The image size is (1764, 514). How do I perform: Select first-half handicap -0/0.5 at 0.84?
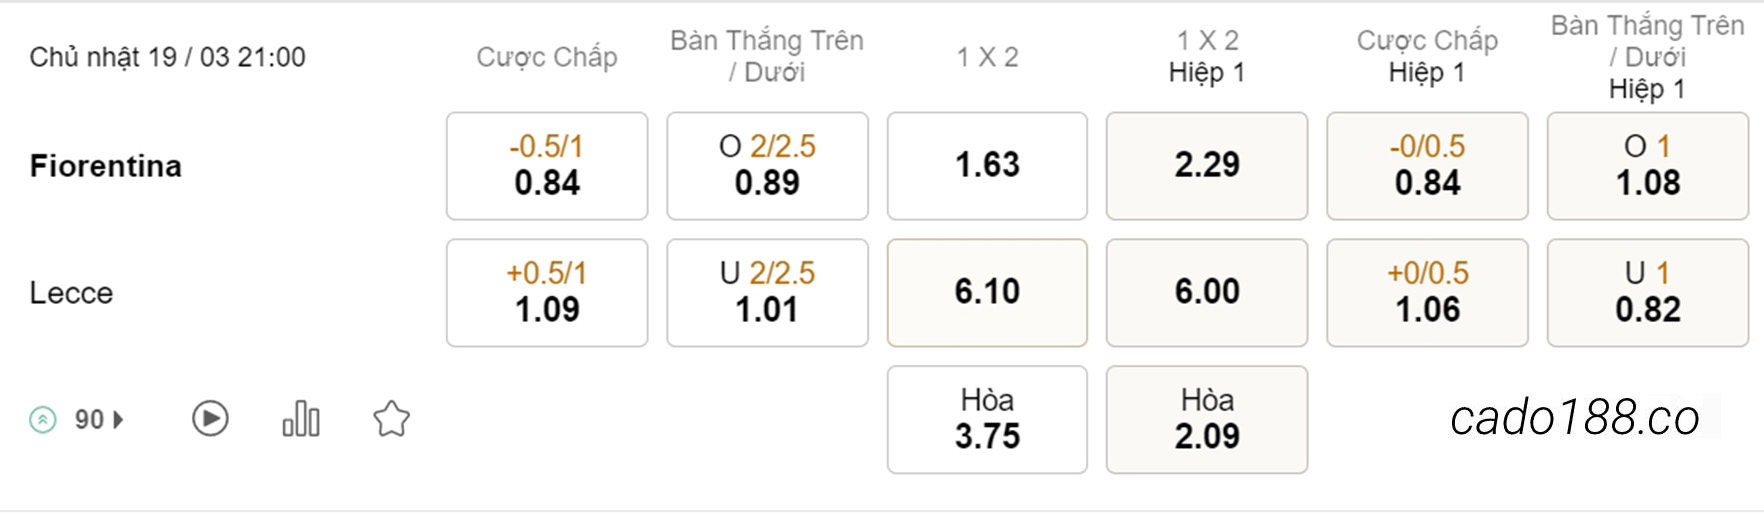tap(1427, 166)
